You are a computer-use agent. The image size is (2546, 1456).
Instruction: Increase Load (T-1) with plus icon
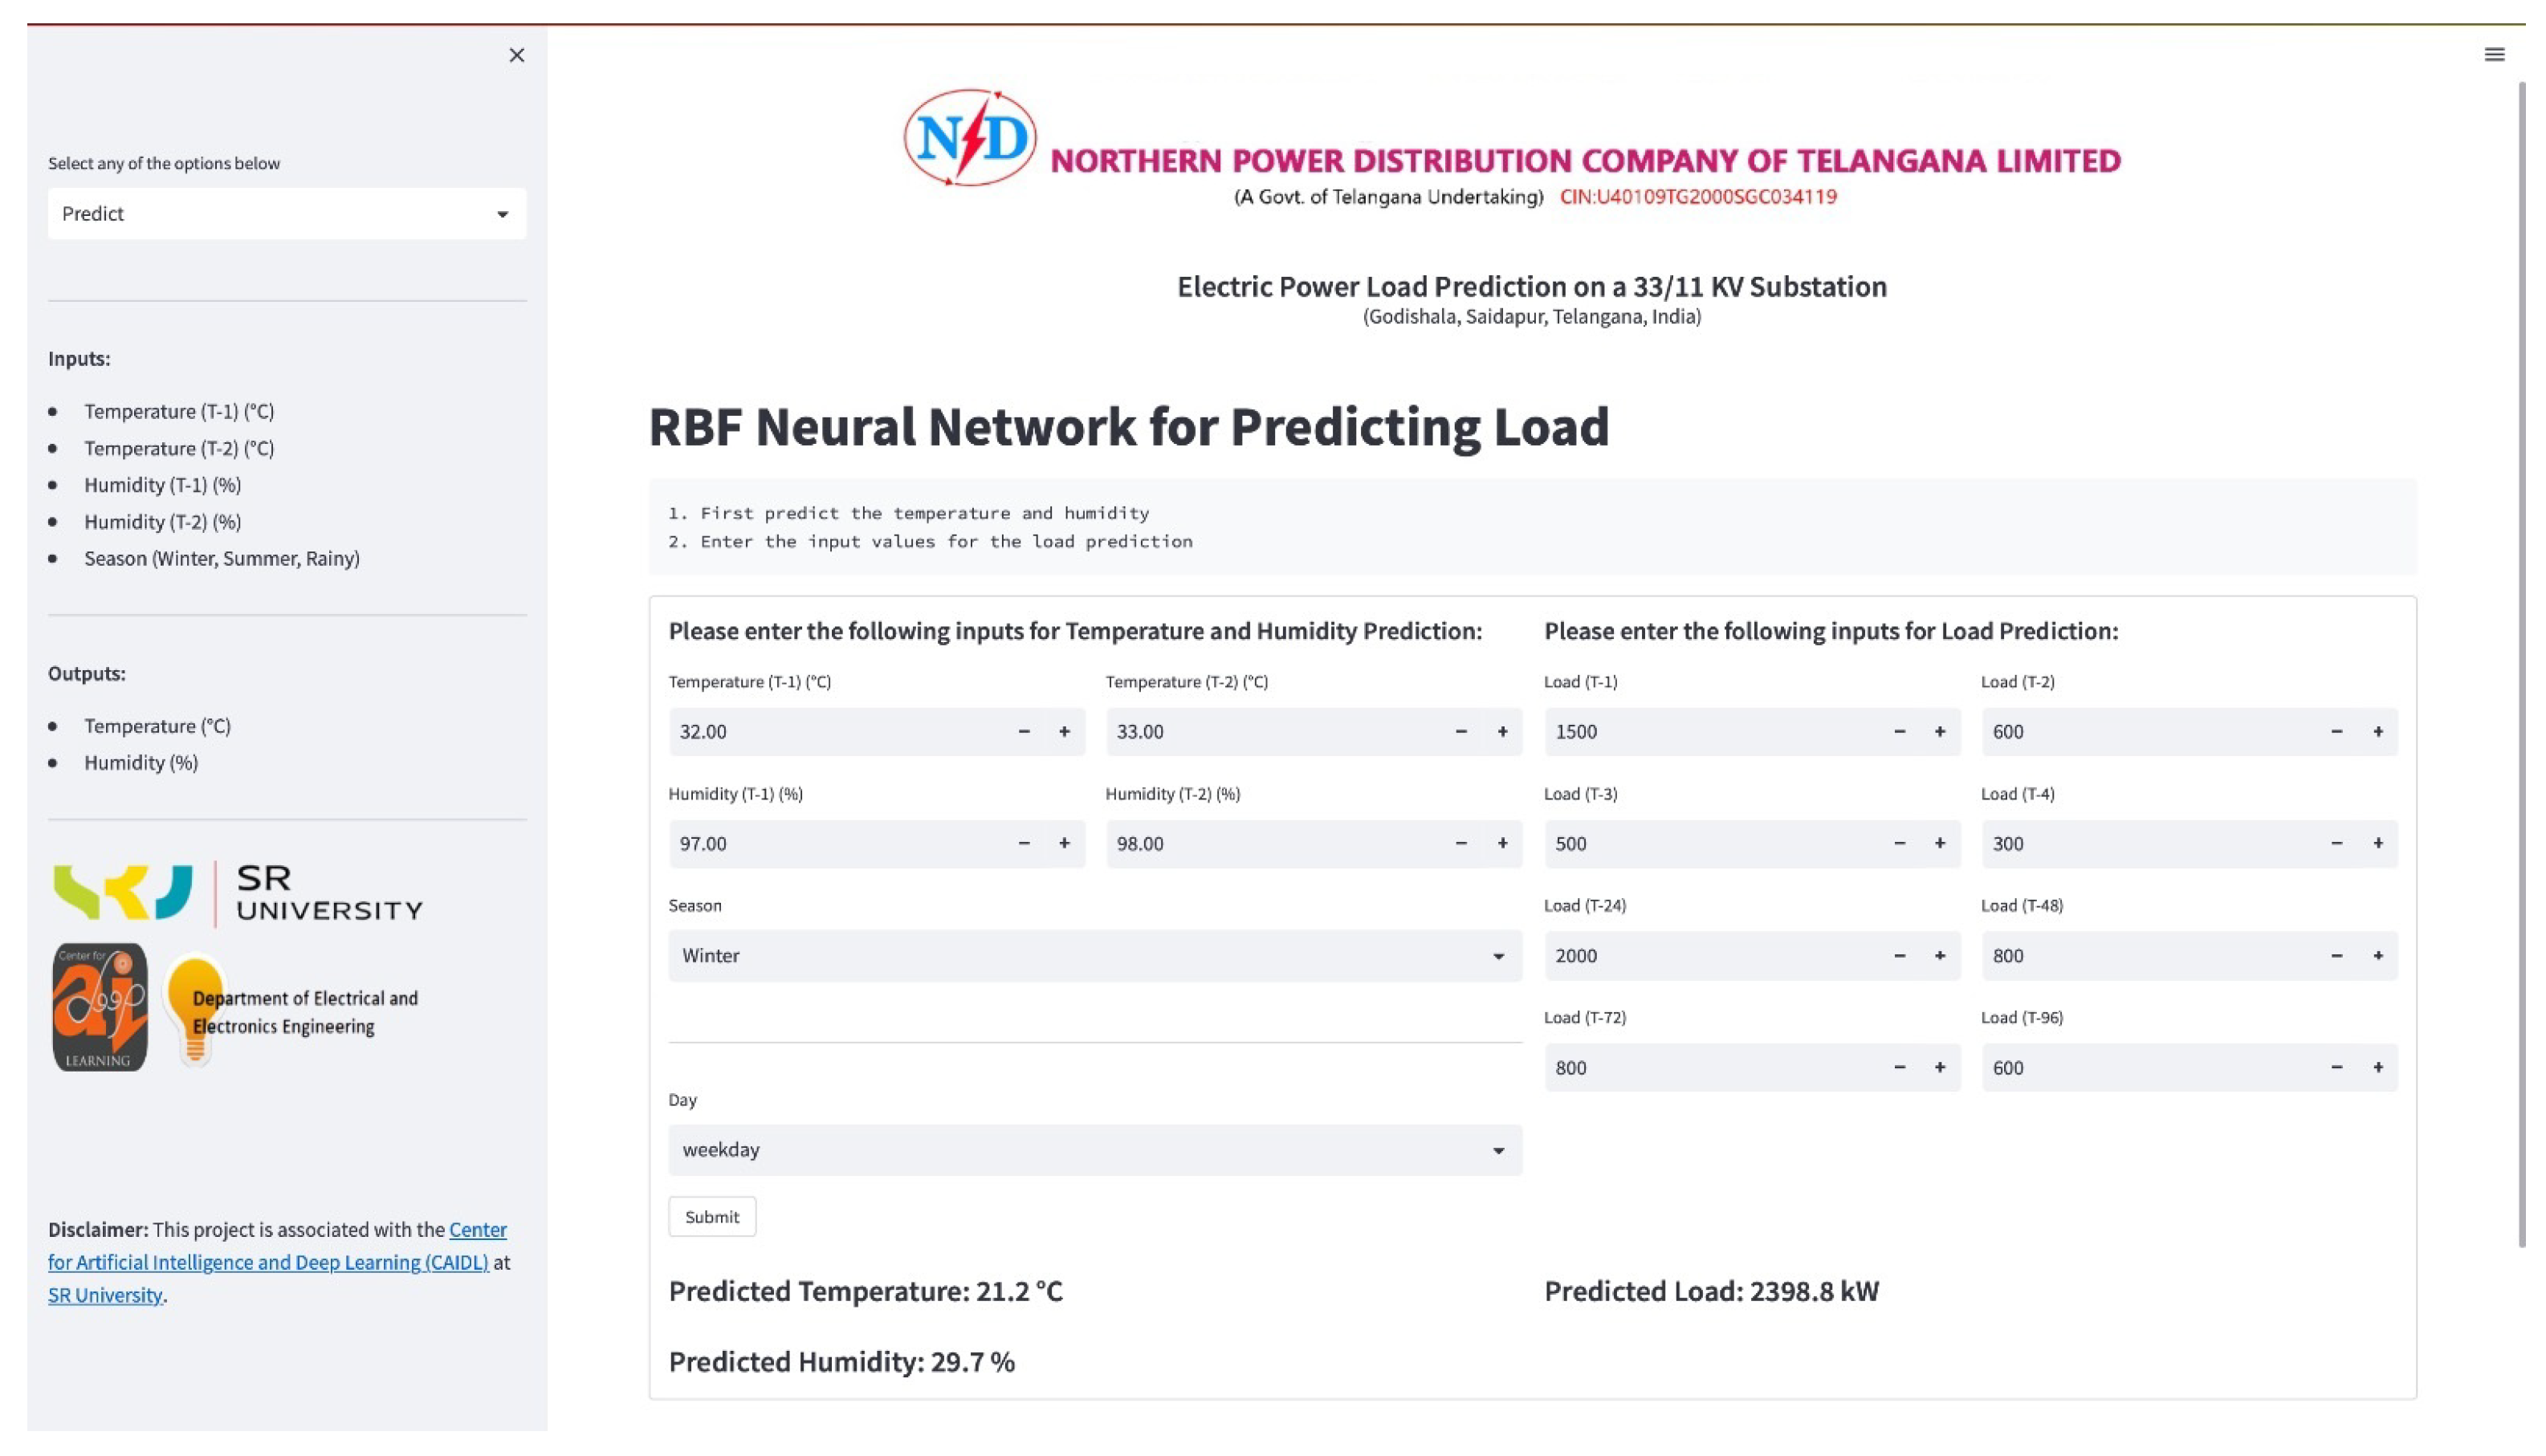(1940, 732)
